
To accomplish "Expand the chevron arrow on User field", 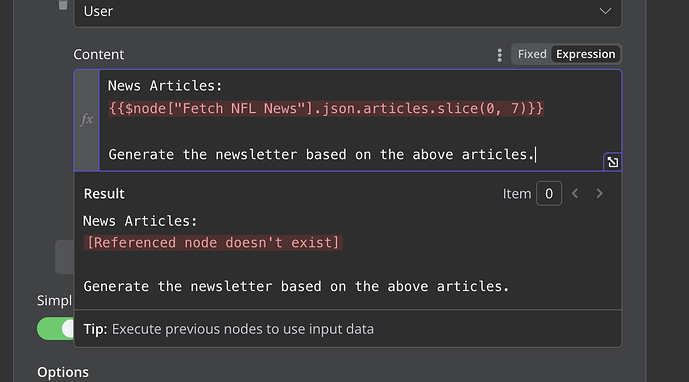I will pyautogui.click(x=605, y=11).
